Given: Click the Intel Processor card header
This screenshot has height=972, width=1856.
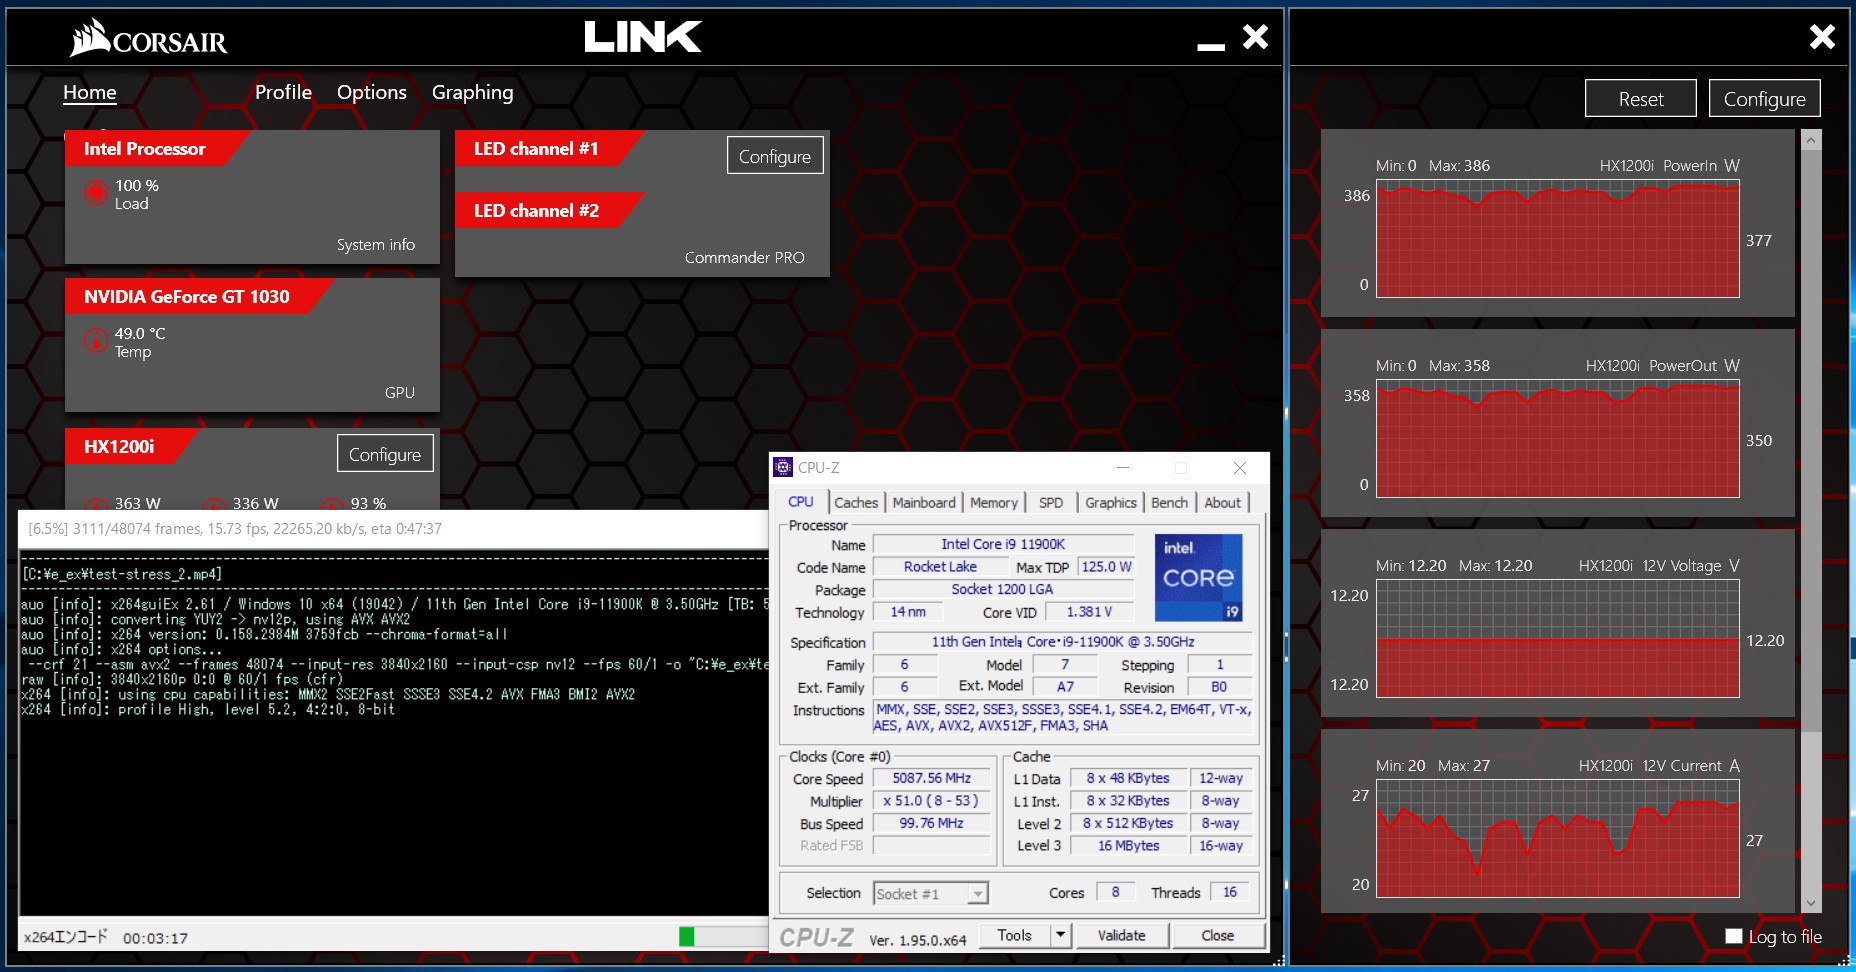Looking at the screenshot, I should pyautogui.click(x=145, y=148).
